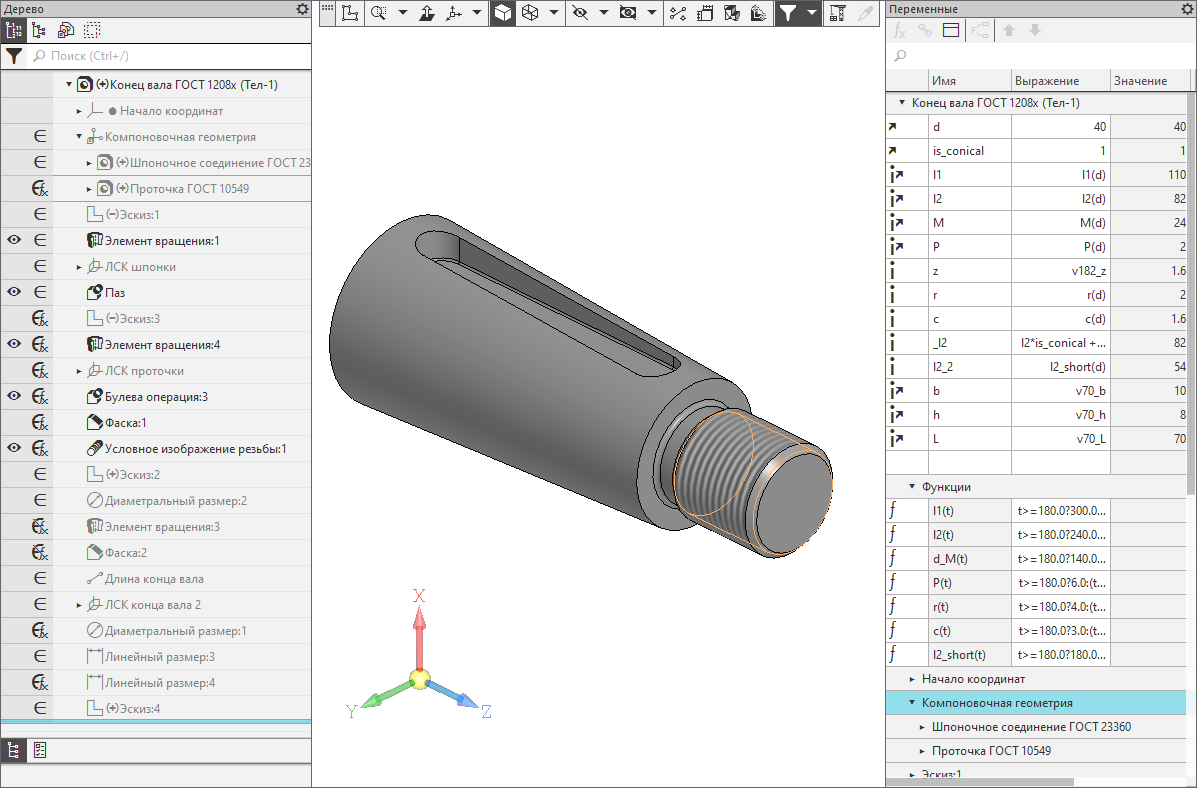Click the table view icon in Variables toolbar
1197x788 pixels.
(x=950, y=31)
